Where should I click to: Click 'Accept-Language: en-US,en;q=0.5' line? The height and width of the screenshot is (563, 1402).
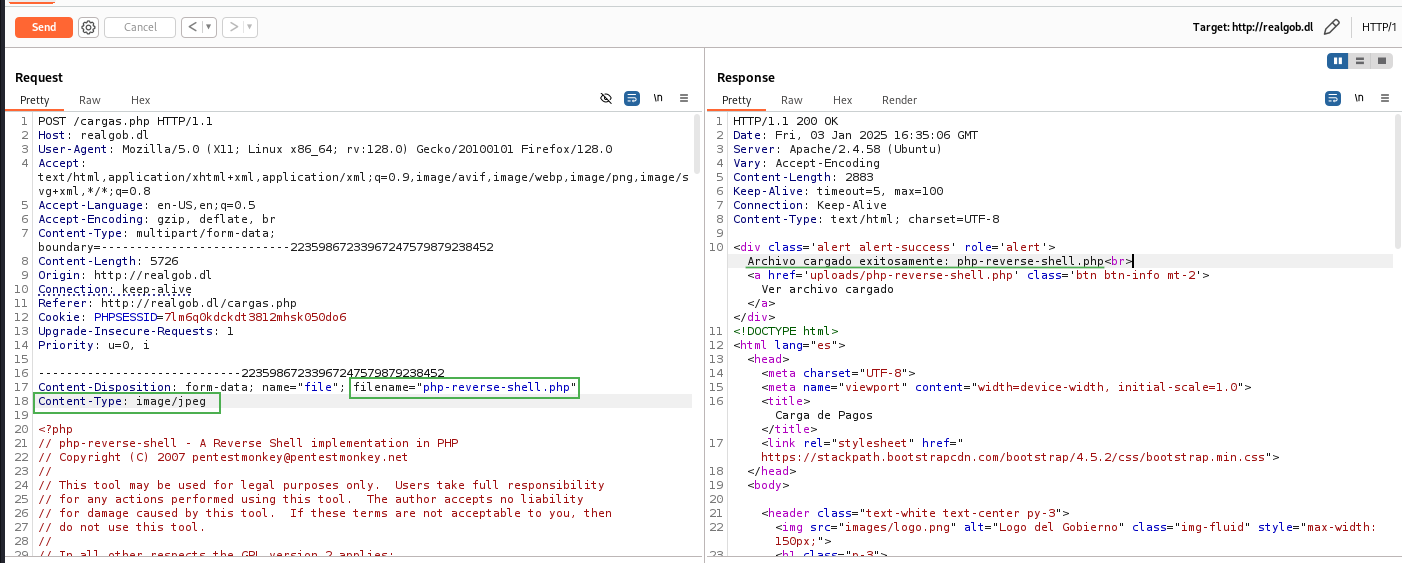146,205
